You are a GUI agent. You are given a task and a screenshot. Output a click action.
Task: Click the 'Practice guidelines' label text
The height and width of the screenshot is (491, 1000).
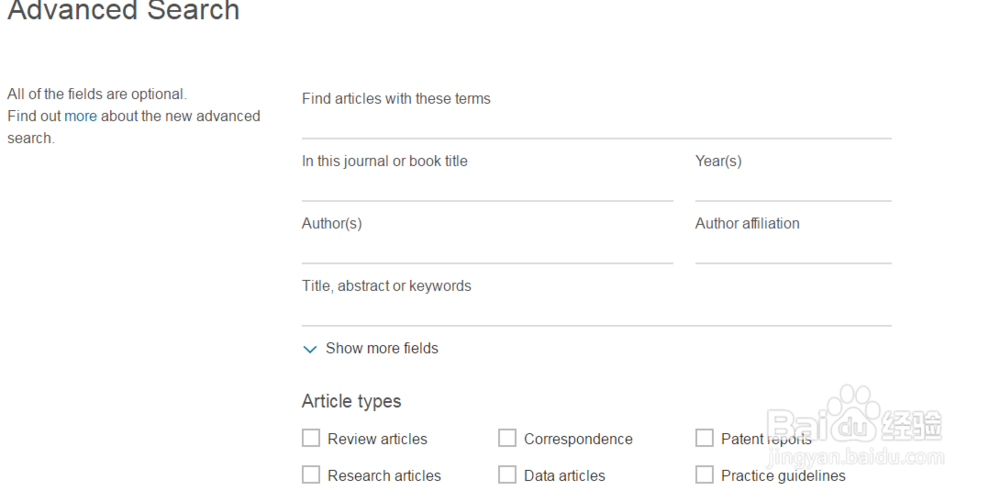pos(783,476)
